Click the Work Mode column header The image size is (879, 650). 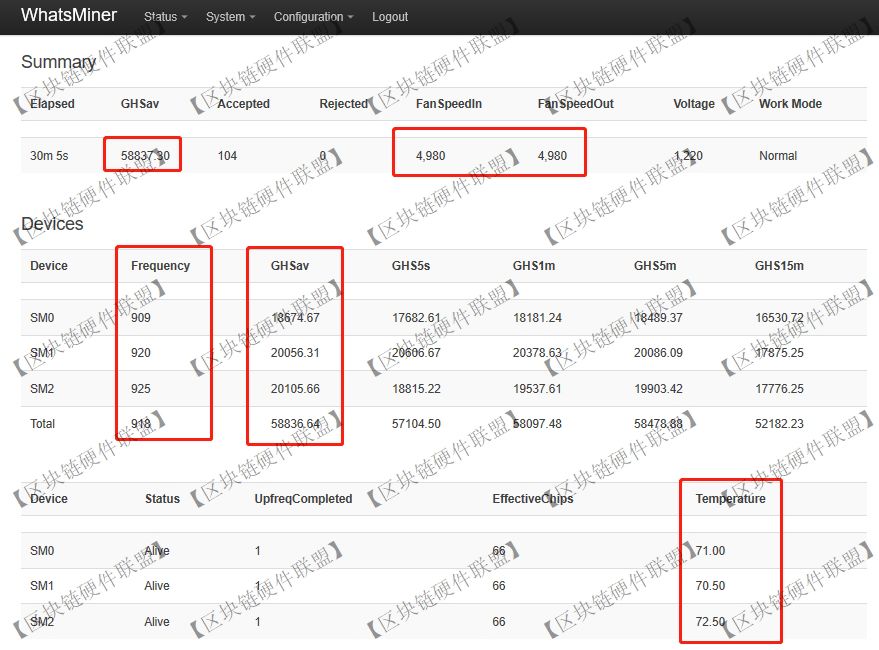point(790,104)
